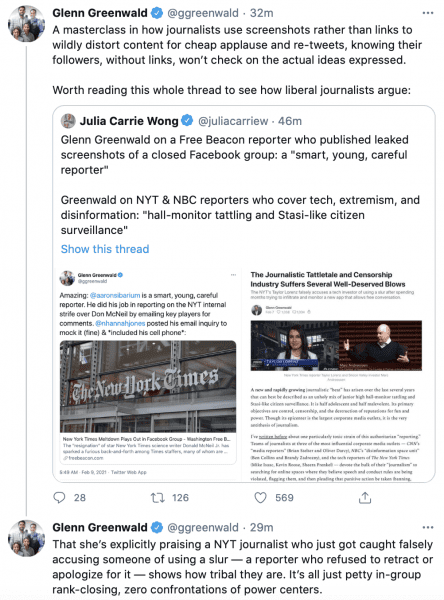Open the share icon under the first tweet
The height and width of the screenshot is (600, 444).
pyautogui.click(x=365, y=497)
